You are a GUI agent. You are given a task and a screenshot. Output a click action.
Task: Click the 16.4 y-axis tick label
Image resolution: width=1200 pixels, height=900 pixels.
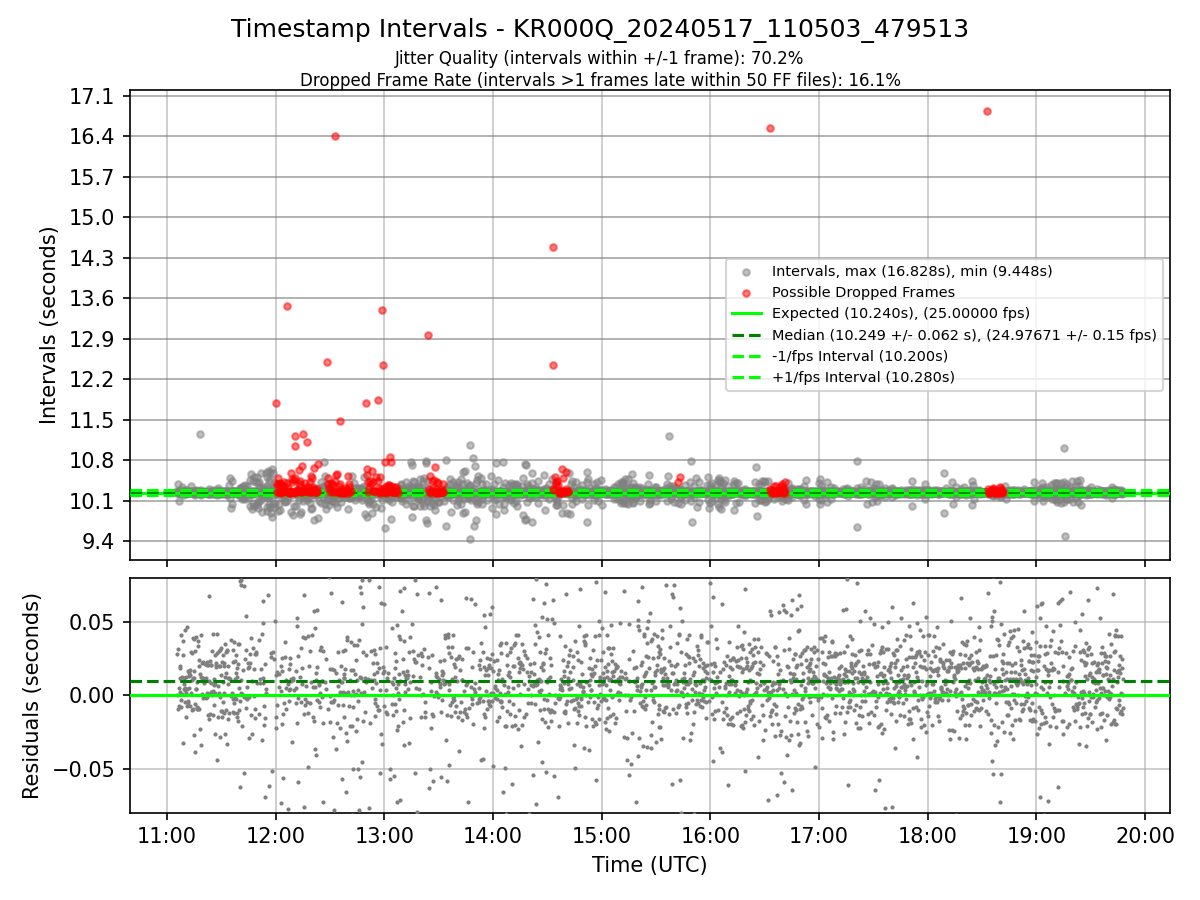(93, 136)
